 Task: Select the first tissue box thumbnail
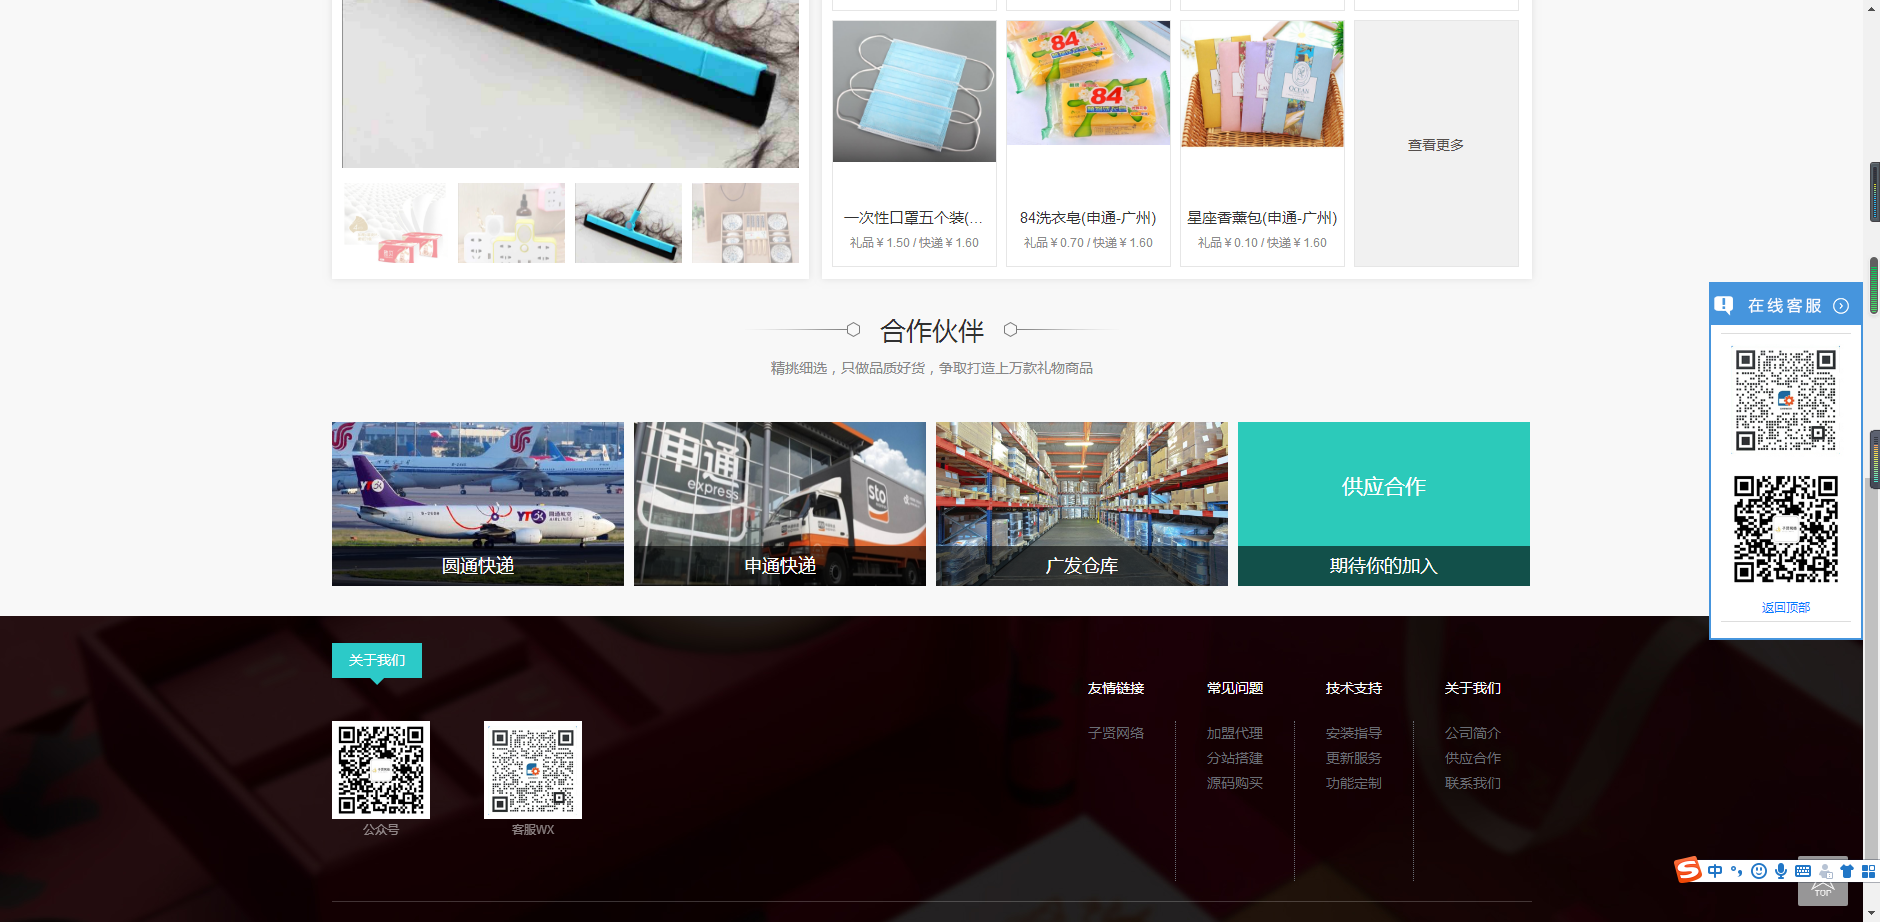point(395,223)
